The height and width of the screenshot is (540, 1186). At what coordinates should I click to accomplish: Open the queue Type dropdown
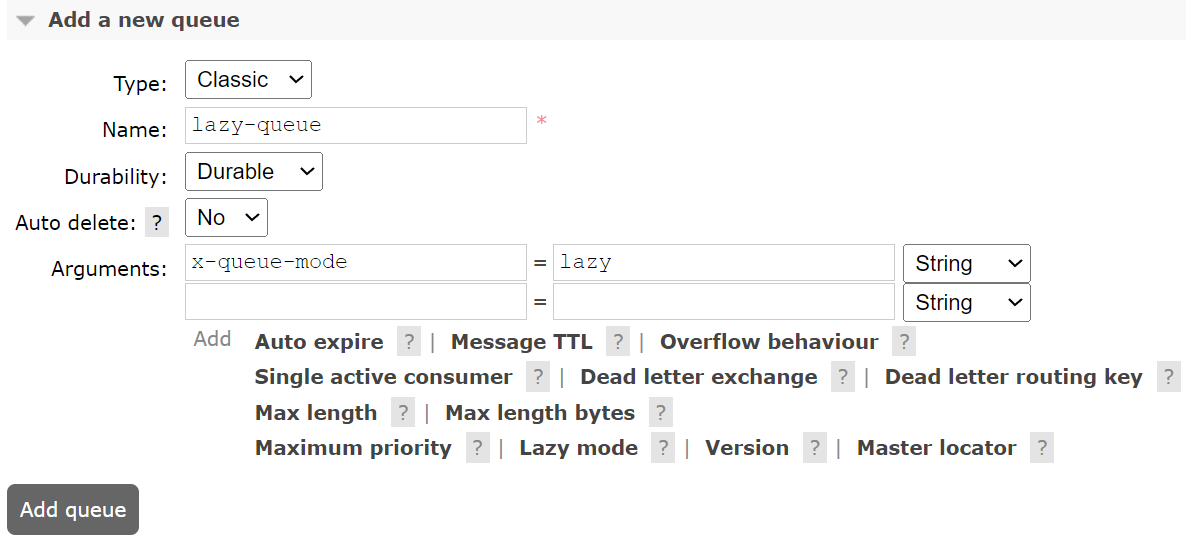point(248,80)
